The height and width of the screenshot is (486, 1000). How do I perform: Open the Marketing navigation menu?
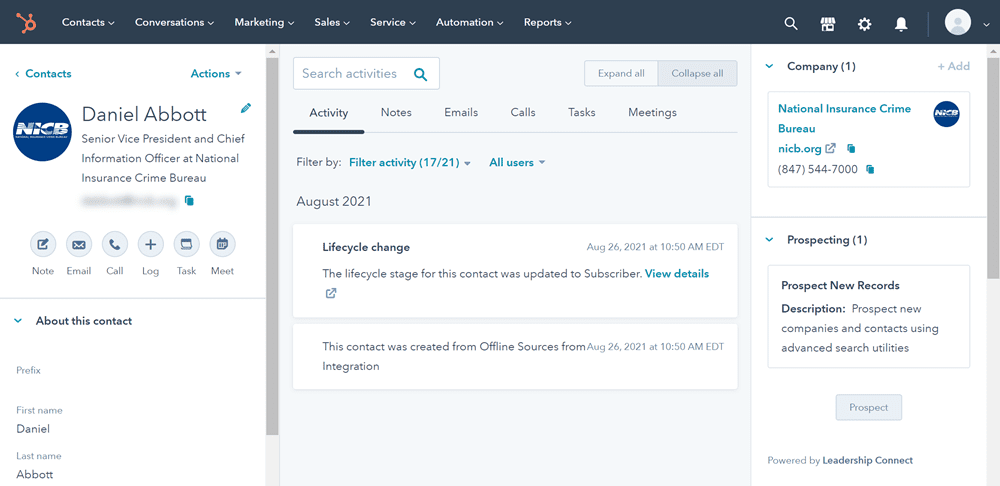point(264,22)
